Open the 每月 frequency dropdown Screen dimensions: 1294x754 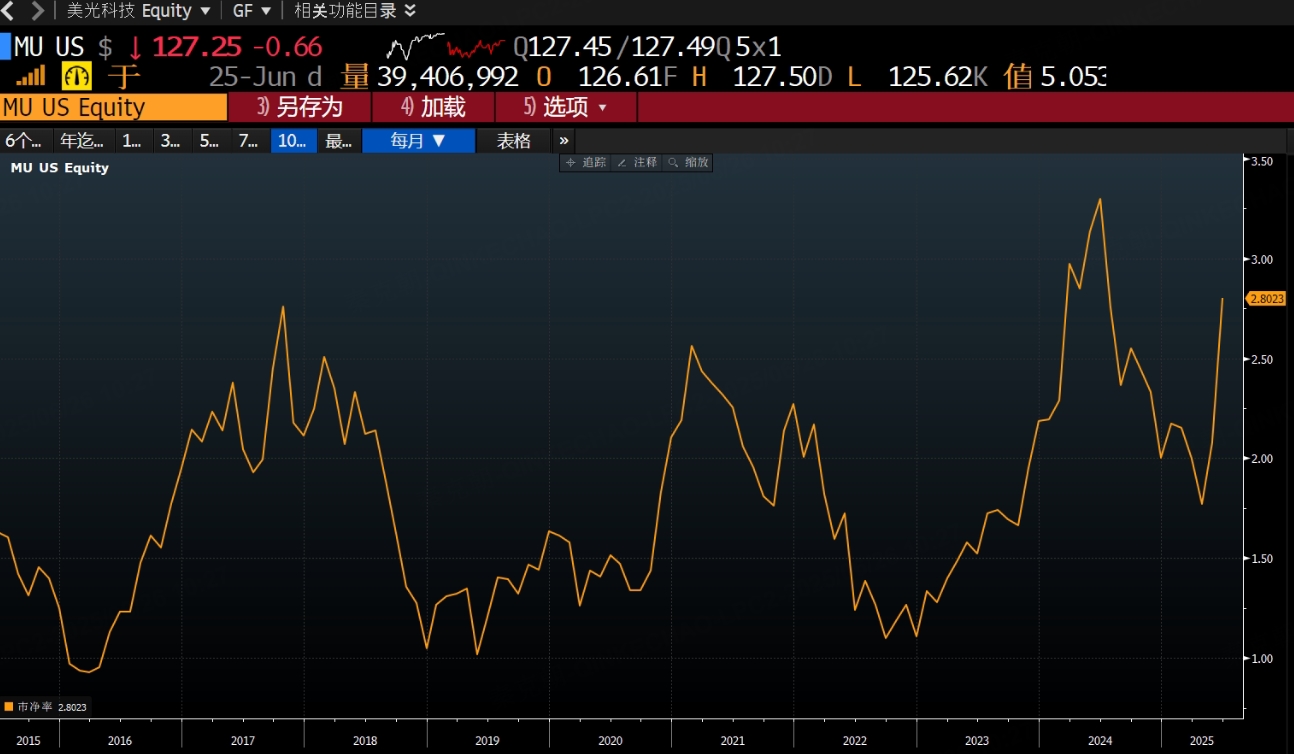click(419, 141)
